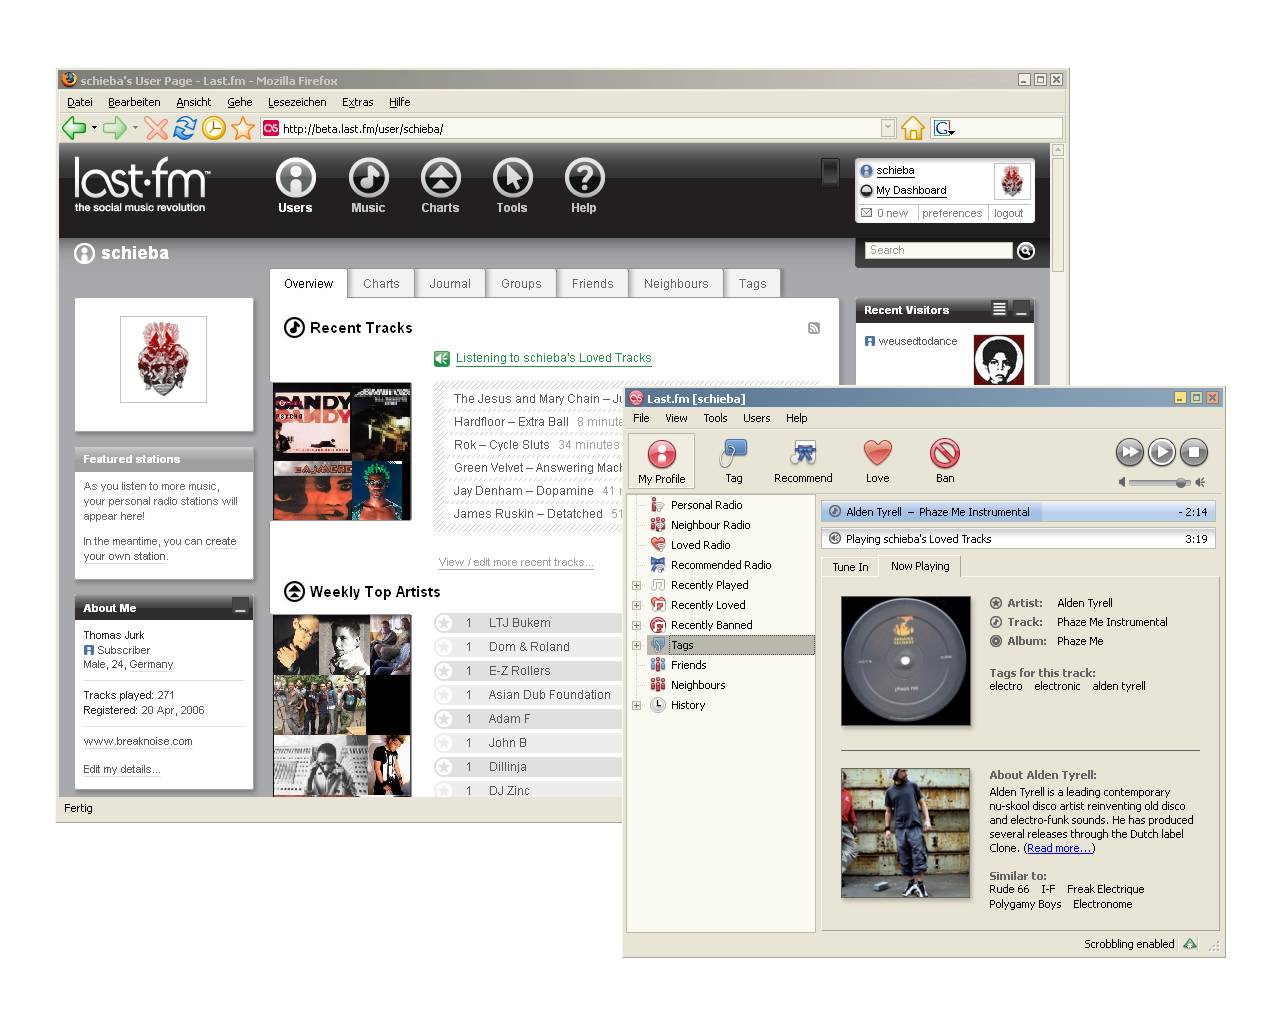
Task: Open Firefox history clock icon
Action: click(x=214, y=128)
